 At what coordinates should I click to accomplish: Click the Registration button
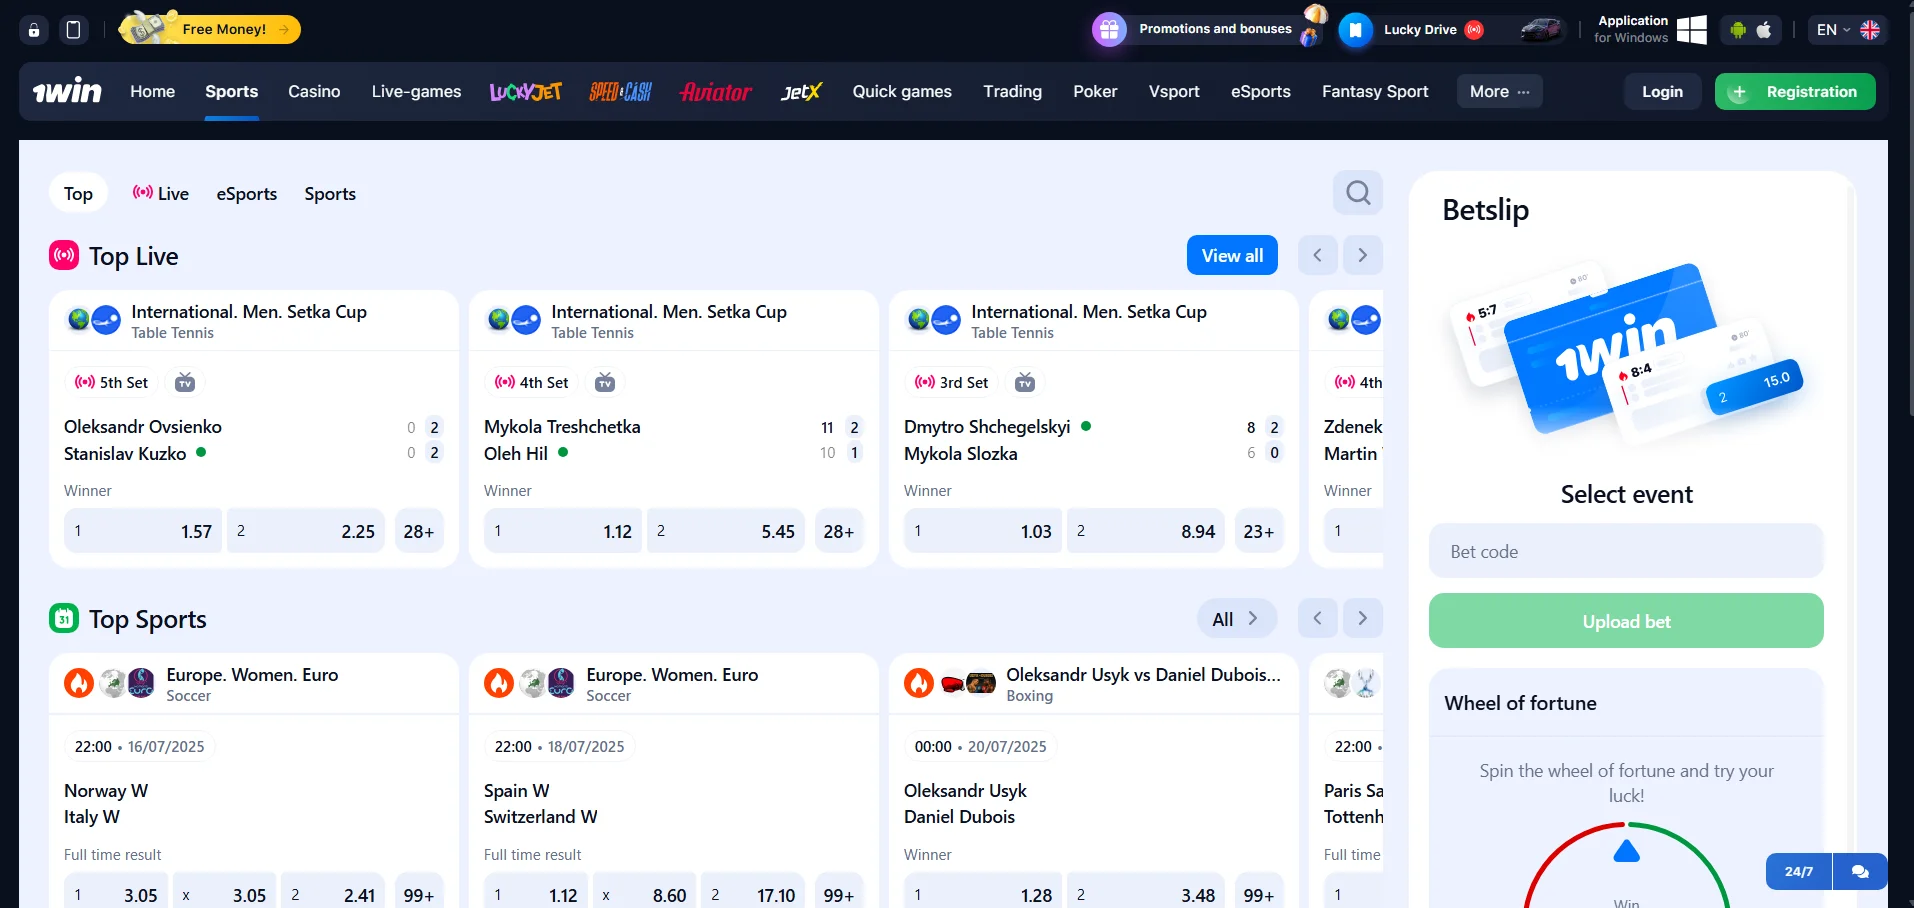[1795, 91]
